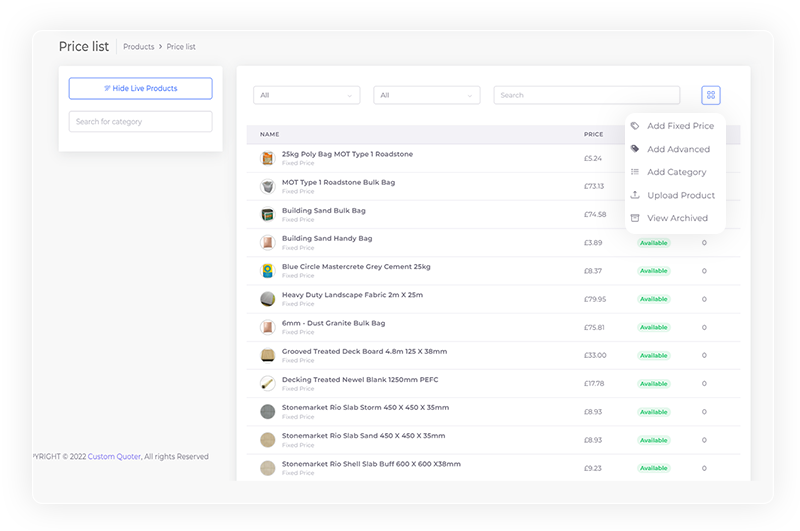Screen dimensions: 800x531
Task: Click 6mm Dust Granite Bulk Bag thumbnail
Action: click(267, 327)
